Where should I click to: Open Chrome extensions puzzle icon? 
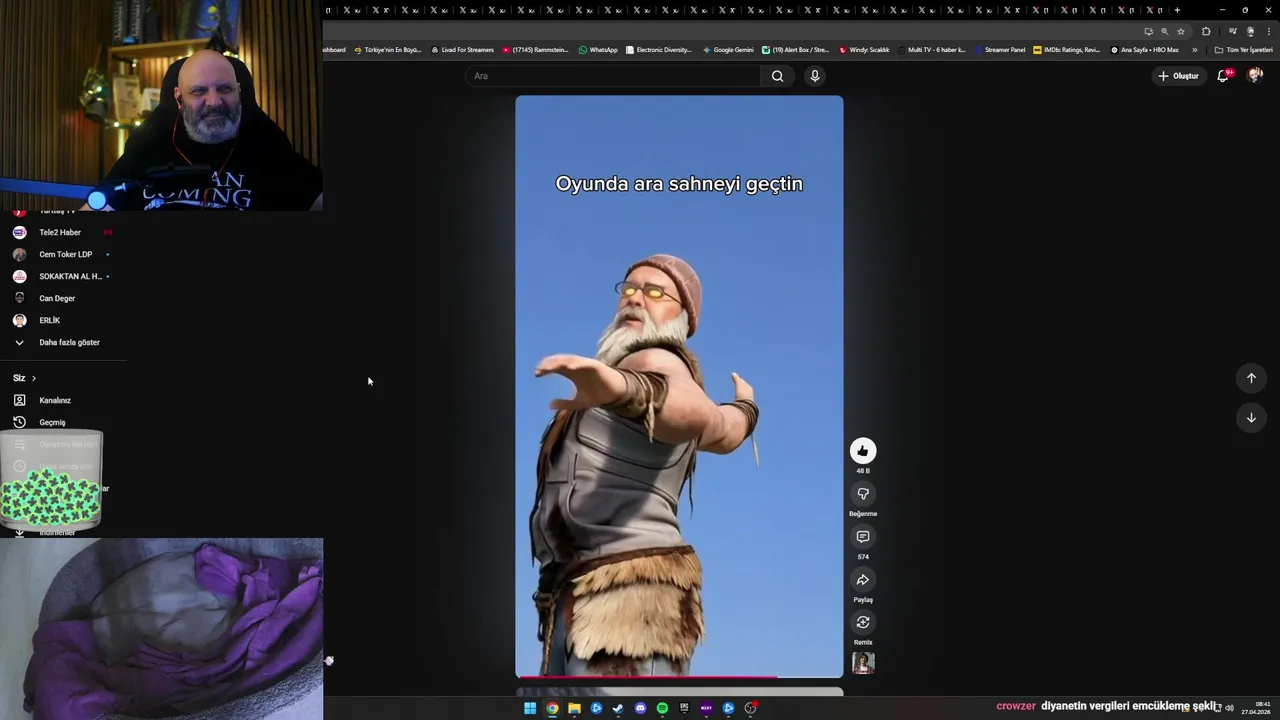tap(1206, 31)
